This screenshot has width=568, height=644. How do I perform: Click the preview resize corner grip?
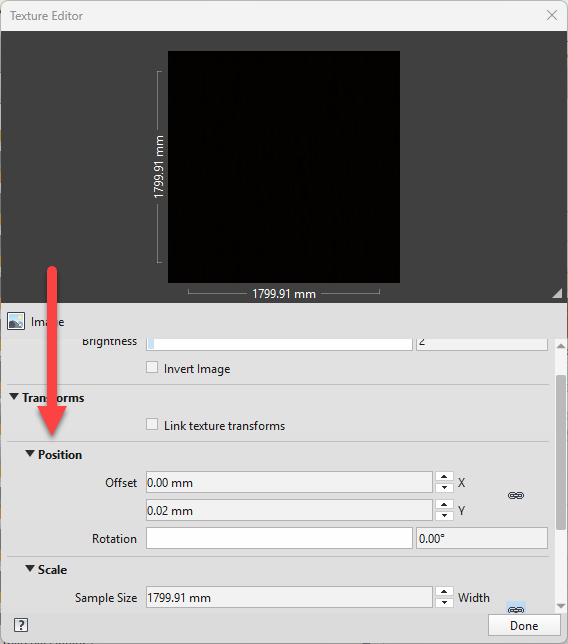point(557,293)
